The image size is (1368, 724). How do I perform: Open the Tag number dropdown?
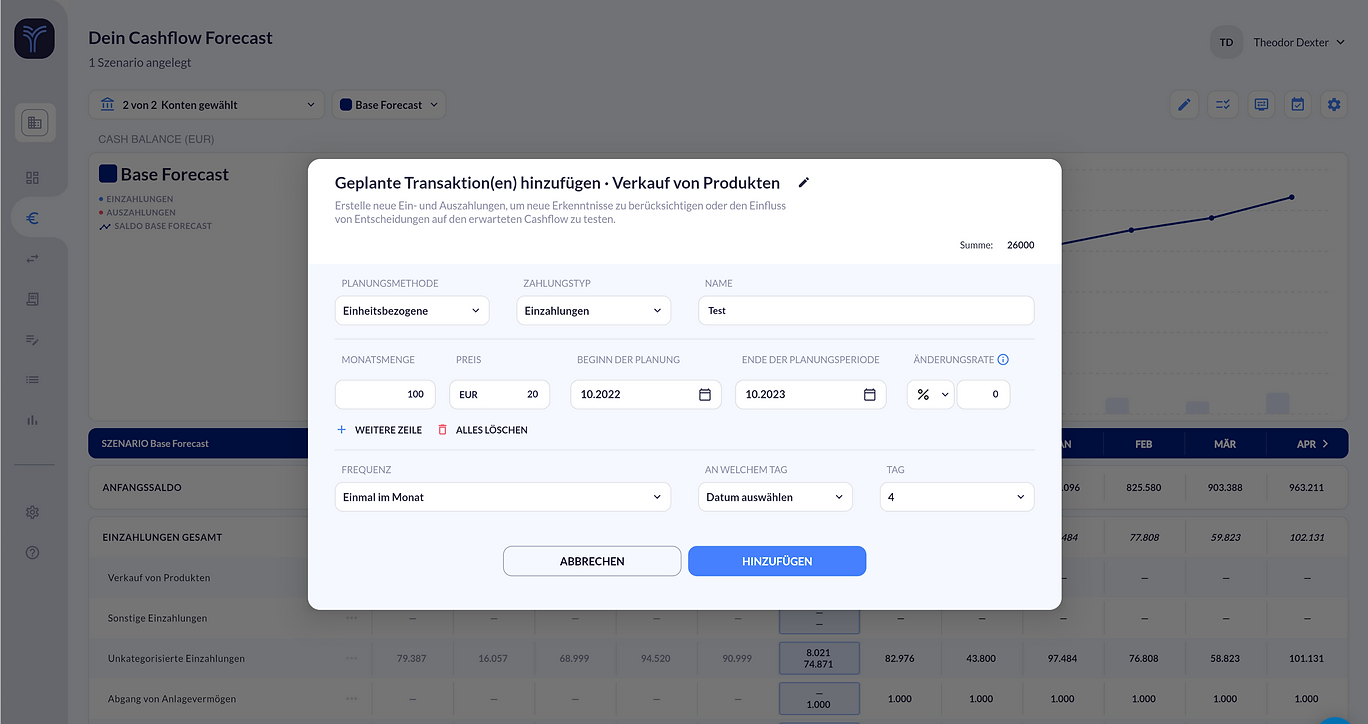(956, 497)
